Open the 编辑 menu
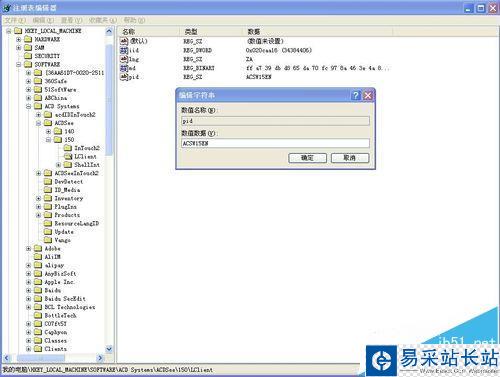Viewport: 500px width, 377px height. [43, 20]
